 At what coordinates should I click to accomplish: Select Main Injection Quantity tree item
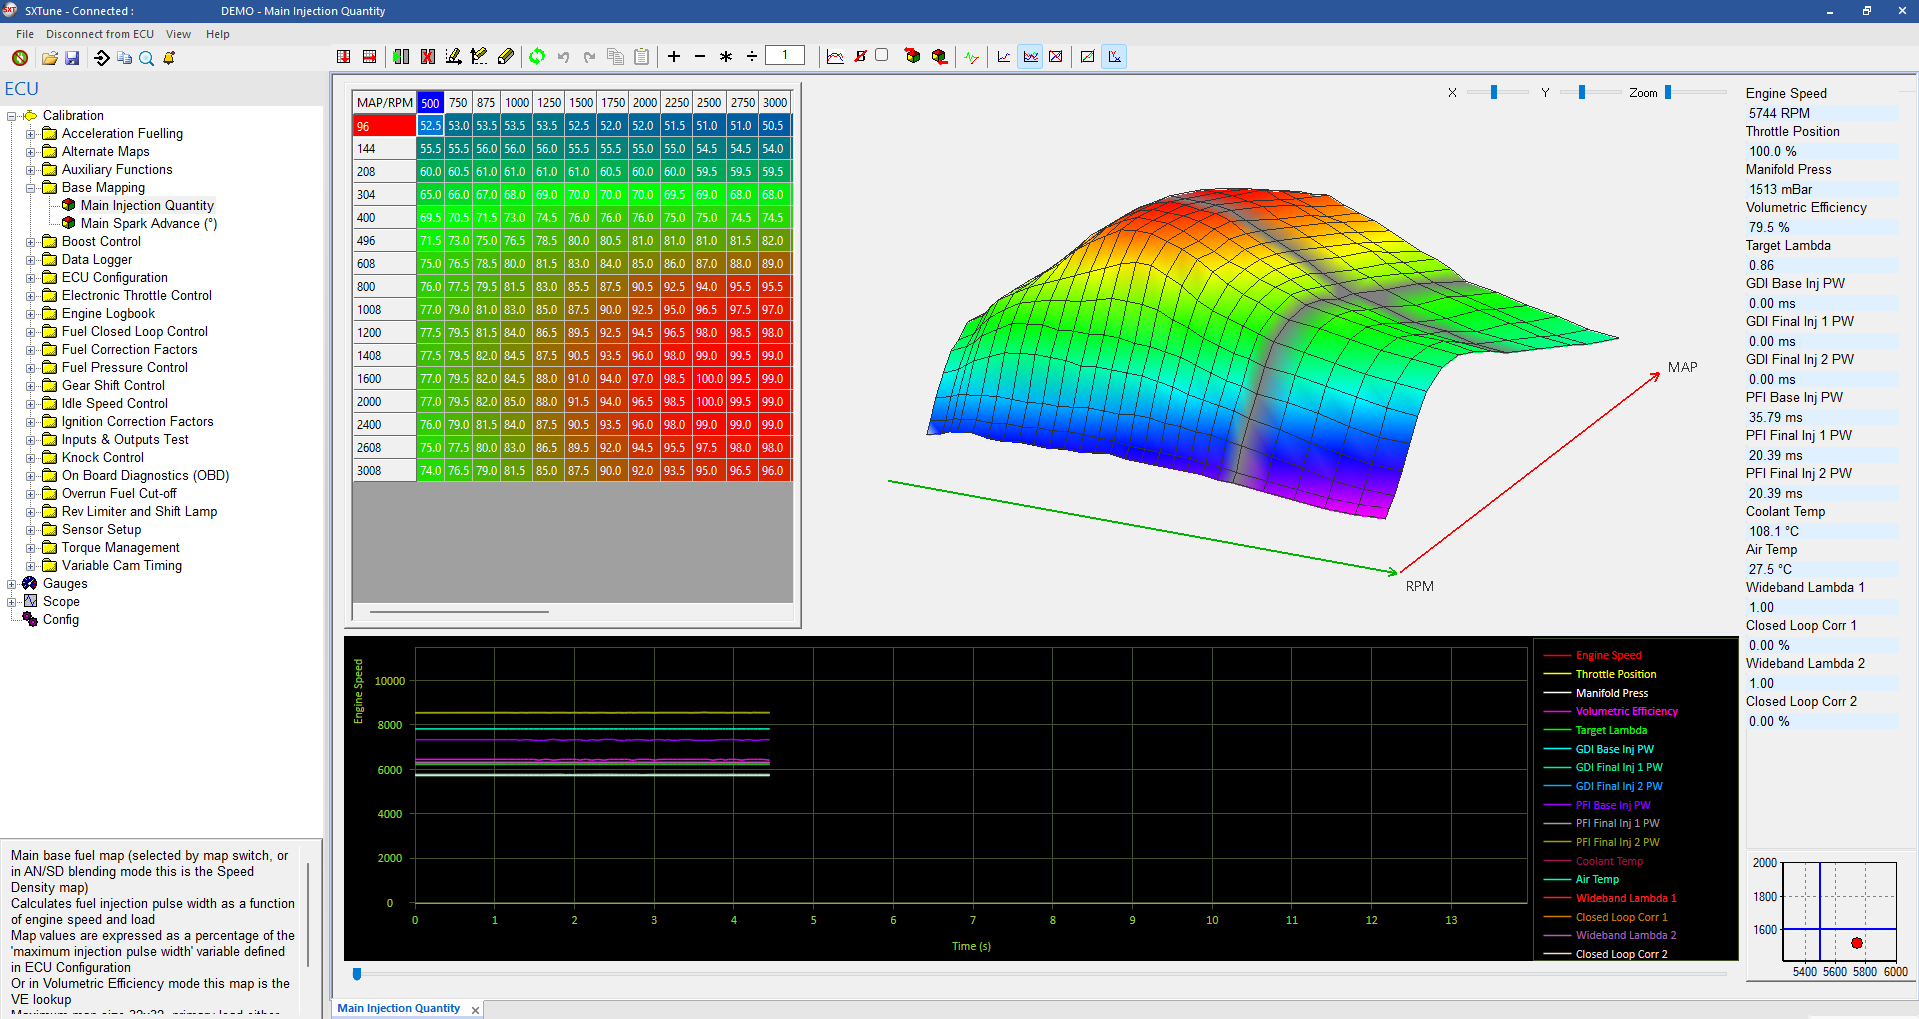147,206
